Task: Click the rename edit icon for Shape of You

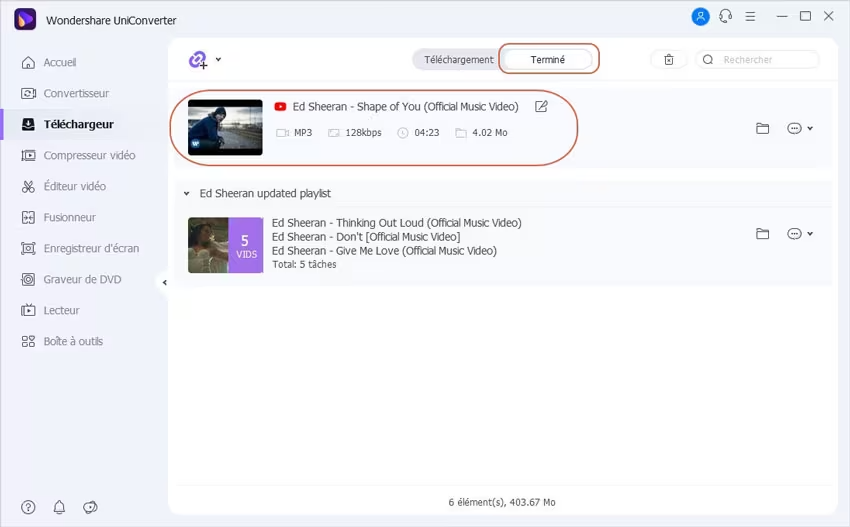Action: (541, 106)
